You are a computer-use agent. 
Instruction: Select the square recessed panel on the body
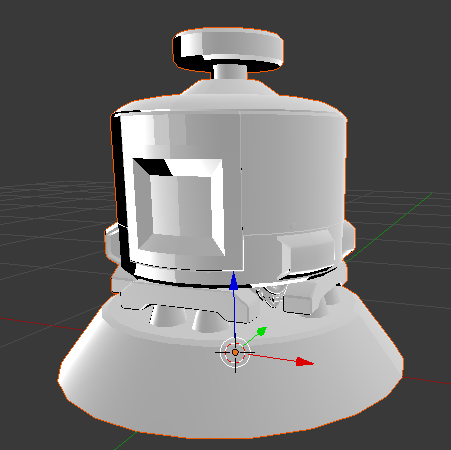point(180,207)
